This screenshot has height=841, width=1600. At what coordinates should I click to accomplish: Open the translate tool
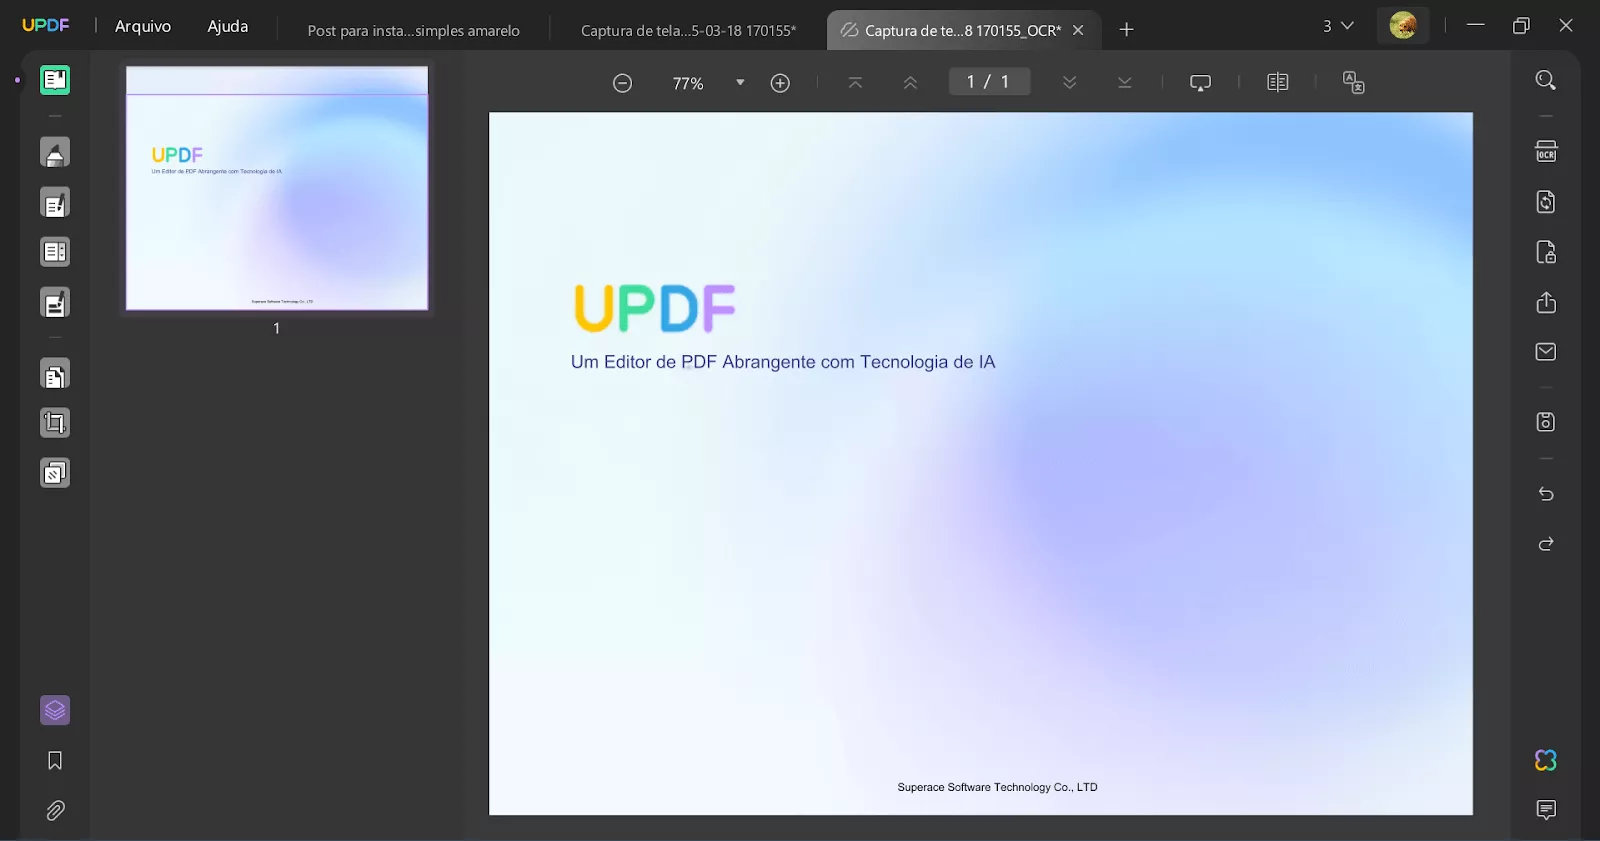tap(1354, 83)
